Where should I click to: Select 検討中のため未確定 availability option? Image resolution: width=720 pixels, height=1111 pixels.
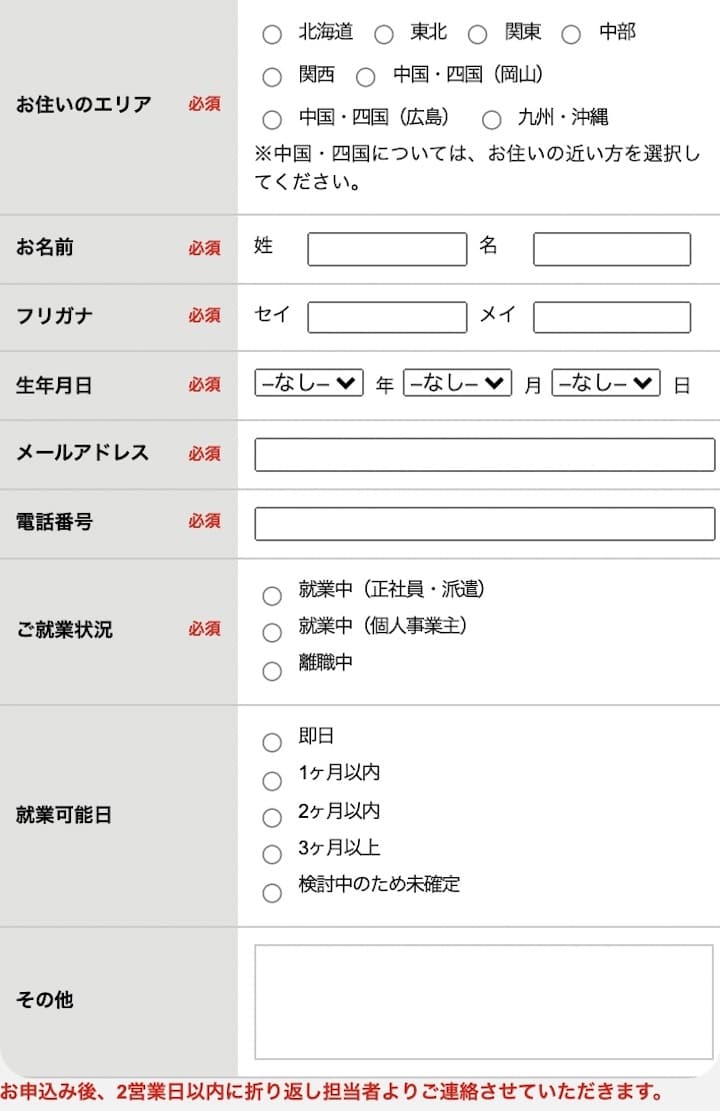pos(271,892)
